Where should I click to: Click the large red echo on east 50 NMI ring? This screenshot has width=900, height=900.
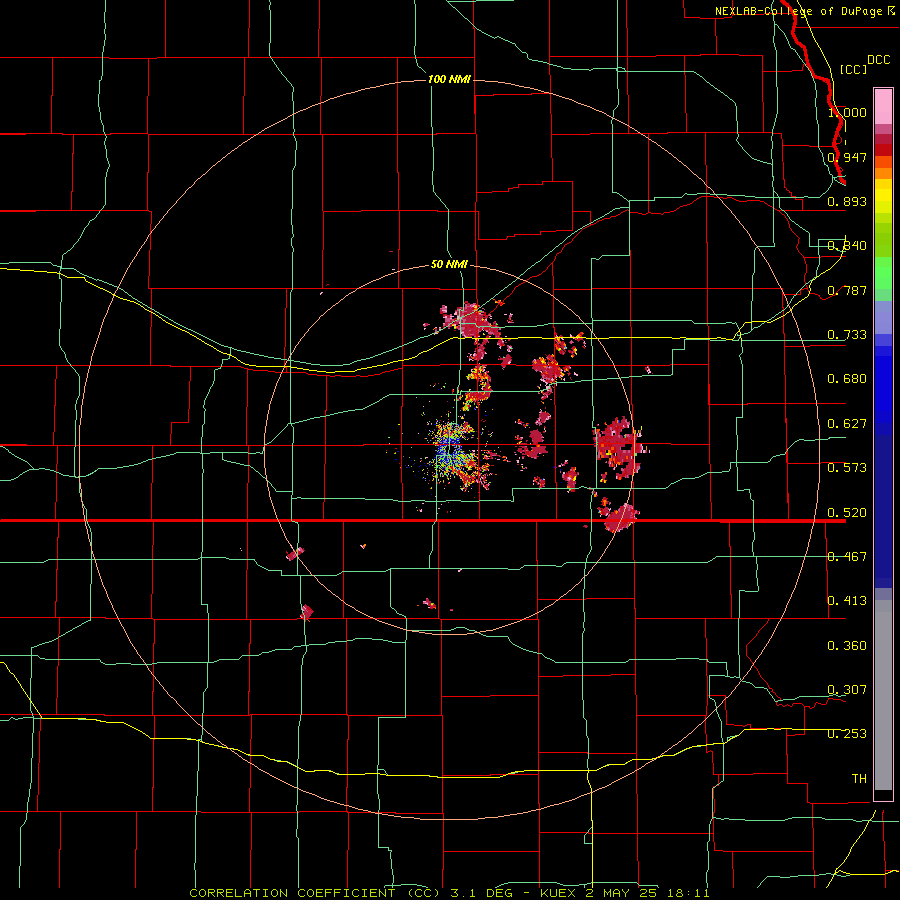(619, 448)
